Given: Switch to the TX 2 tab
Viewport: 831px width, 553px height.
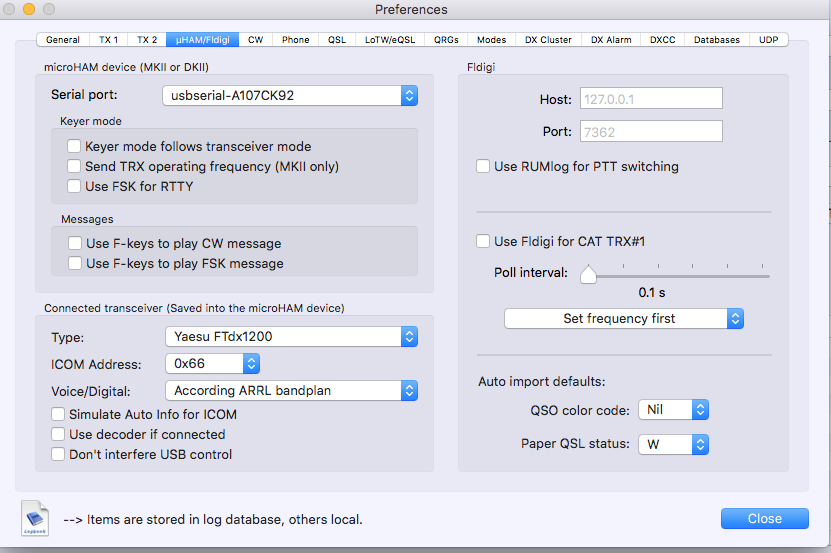Looking at the screenshot, I should tap(147, 40).
